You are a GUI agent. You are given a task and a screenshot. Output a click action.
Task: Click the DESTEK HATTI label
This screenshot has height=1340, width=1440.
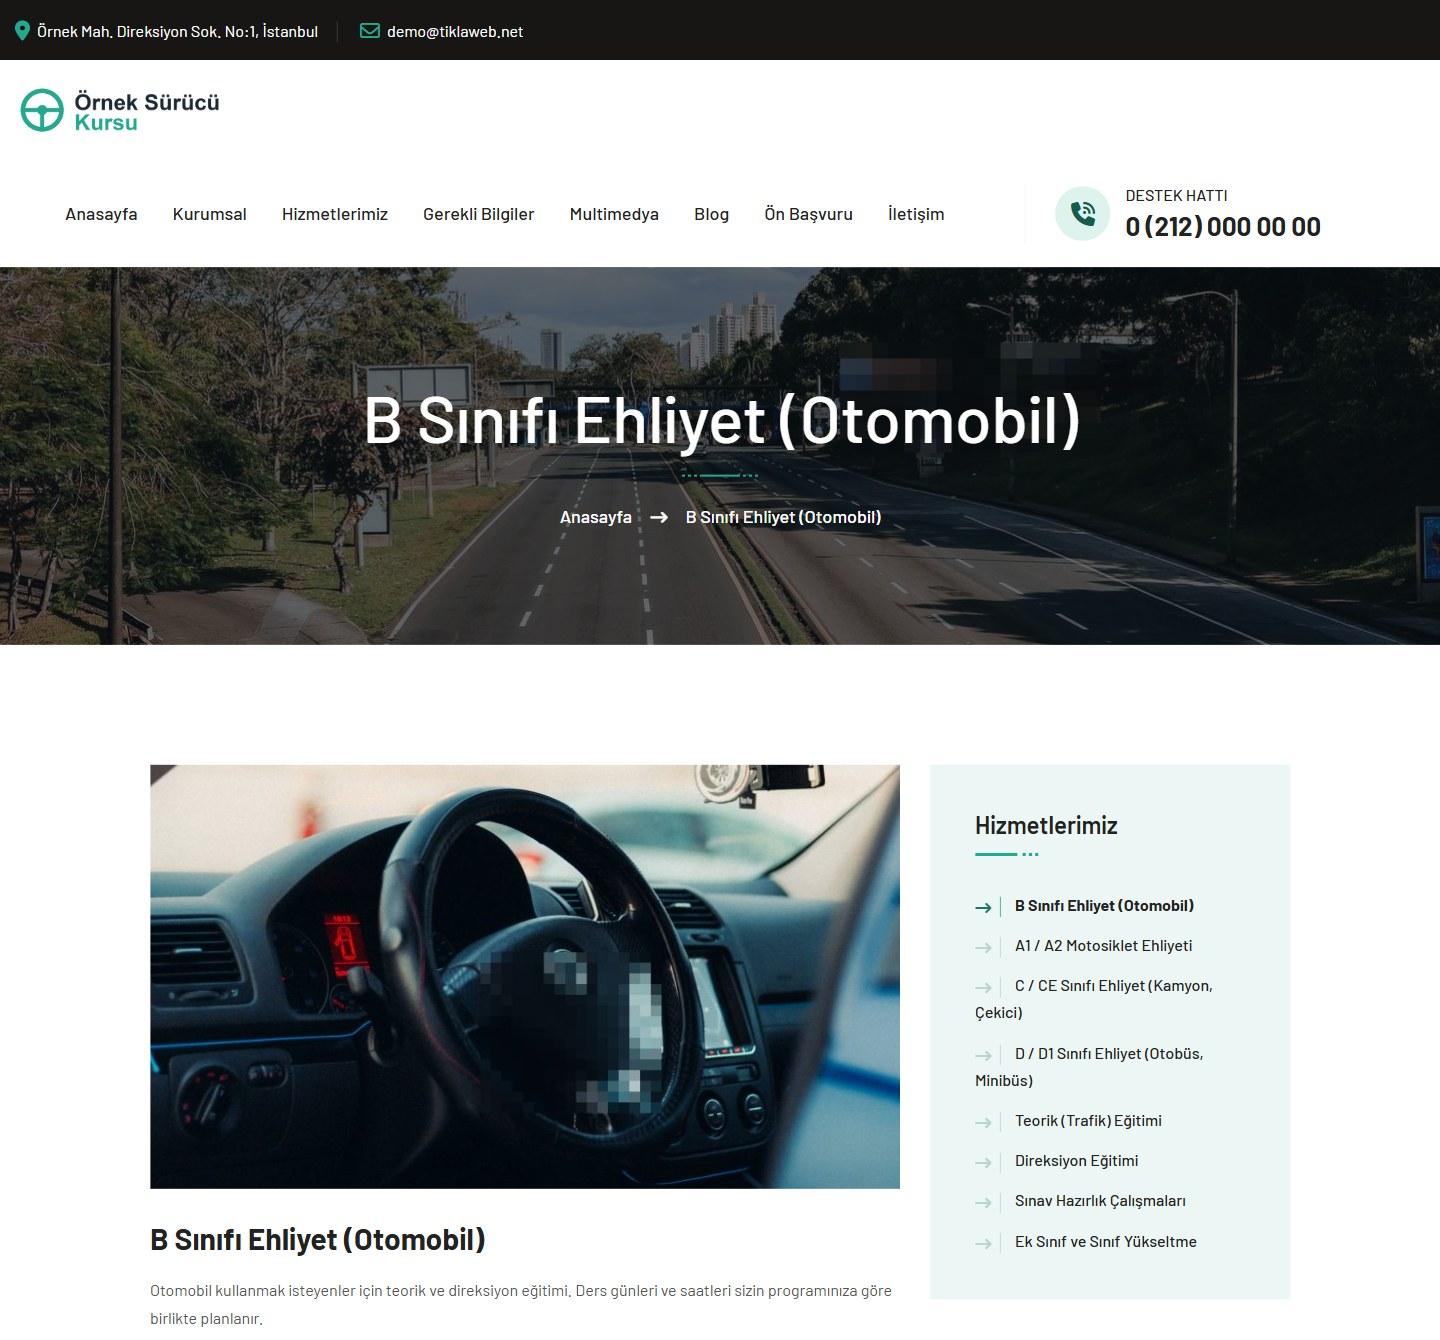[x=1177, y=196]
